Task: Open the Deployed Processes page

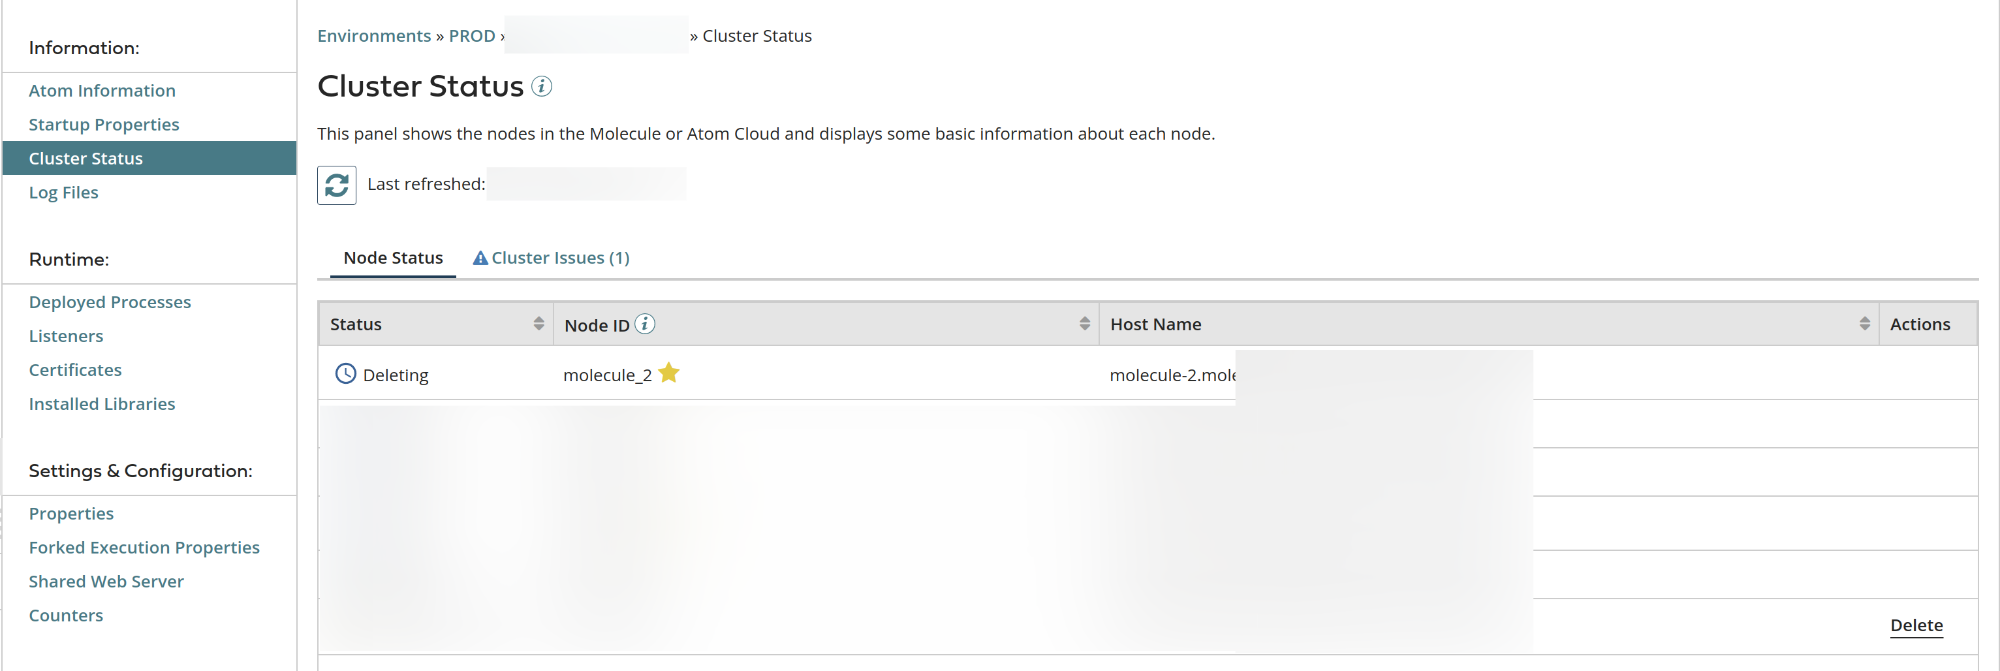Action: pos(110,301)
